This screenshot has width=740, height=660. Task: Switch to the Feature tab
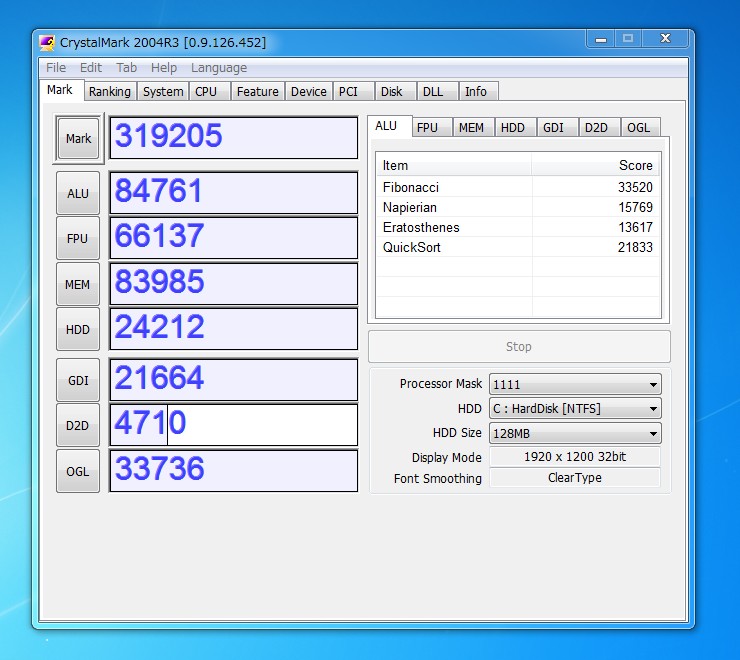[258, 91]
